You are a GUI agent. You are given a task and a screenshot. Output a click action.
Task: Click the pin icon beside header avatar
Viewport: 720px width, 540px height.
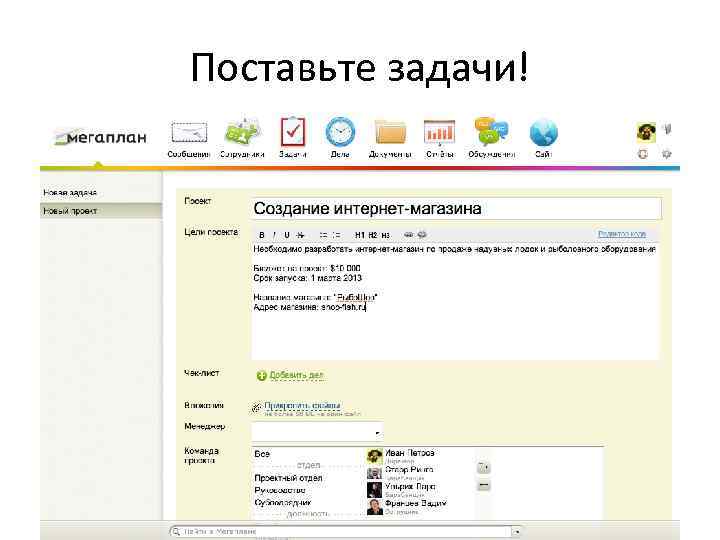(x=668, y=129)
